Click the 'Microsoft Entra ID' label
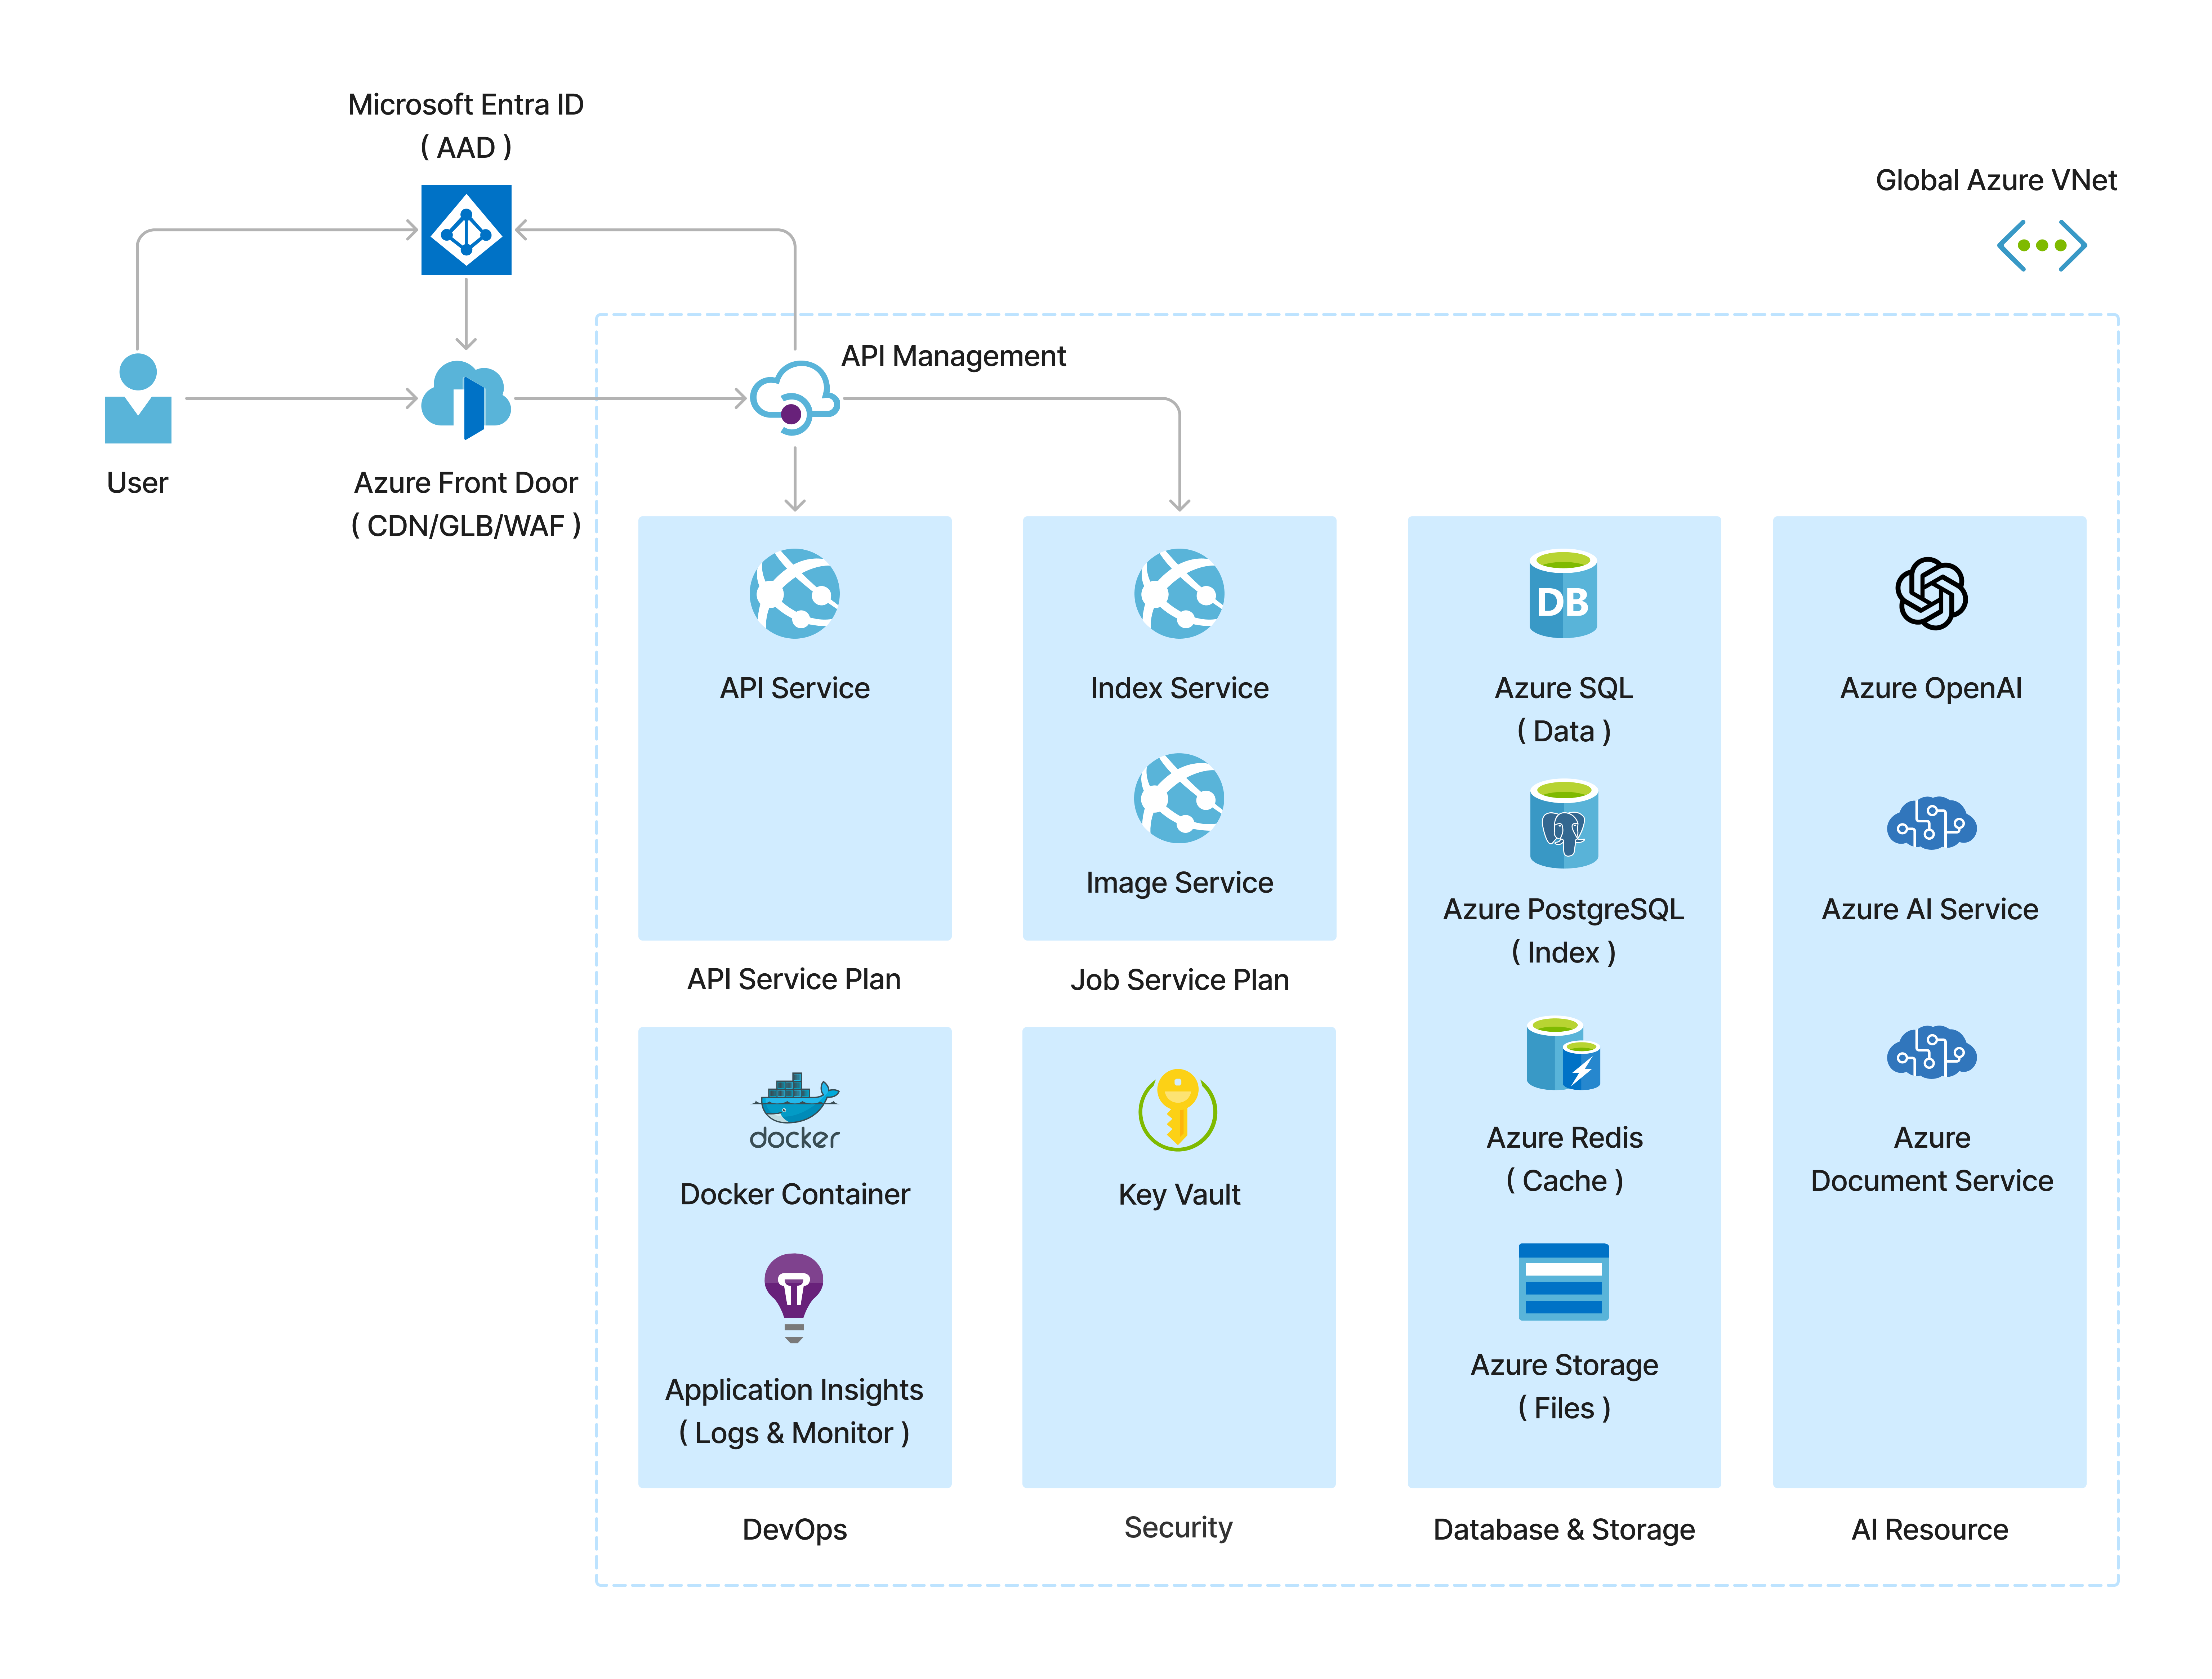The width and height of the screenshot is (2212, 1679). 466,104
